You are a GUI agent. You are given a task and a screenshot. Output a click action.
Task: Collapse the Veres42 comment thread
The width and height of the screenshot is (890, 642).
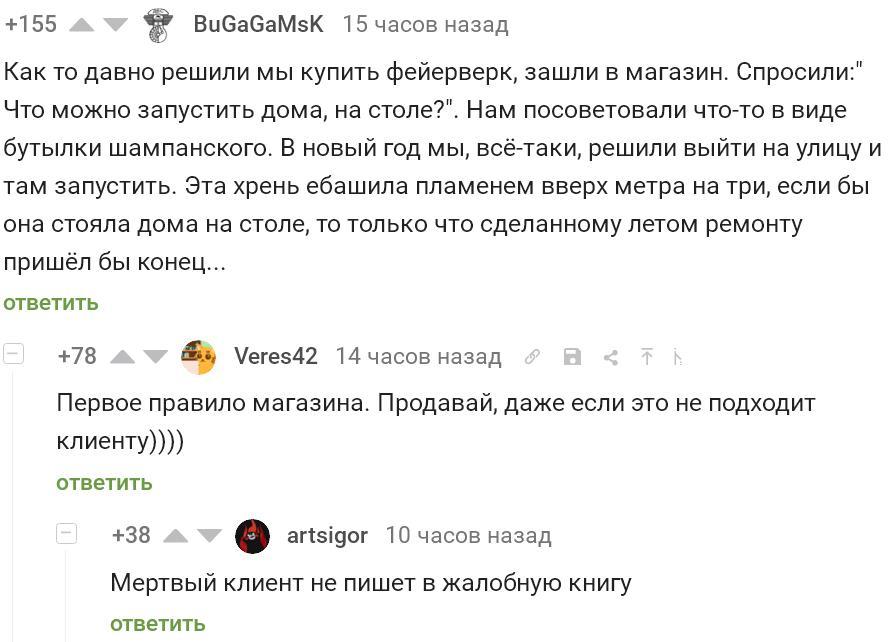[13, 353]
